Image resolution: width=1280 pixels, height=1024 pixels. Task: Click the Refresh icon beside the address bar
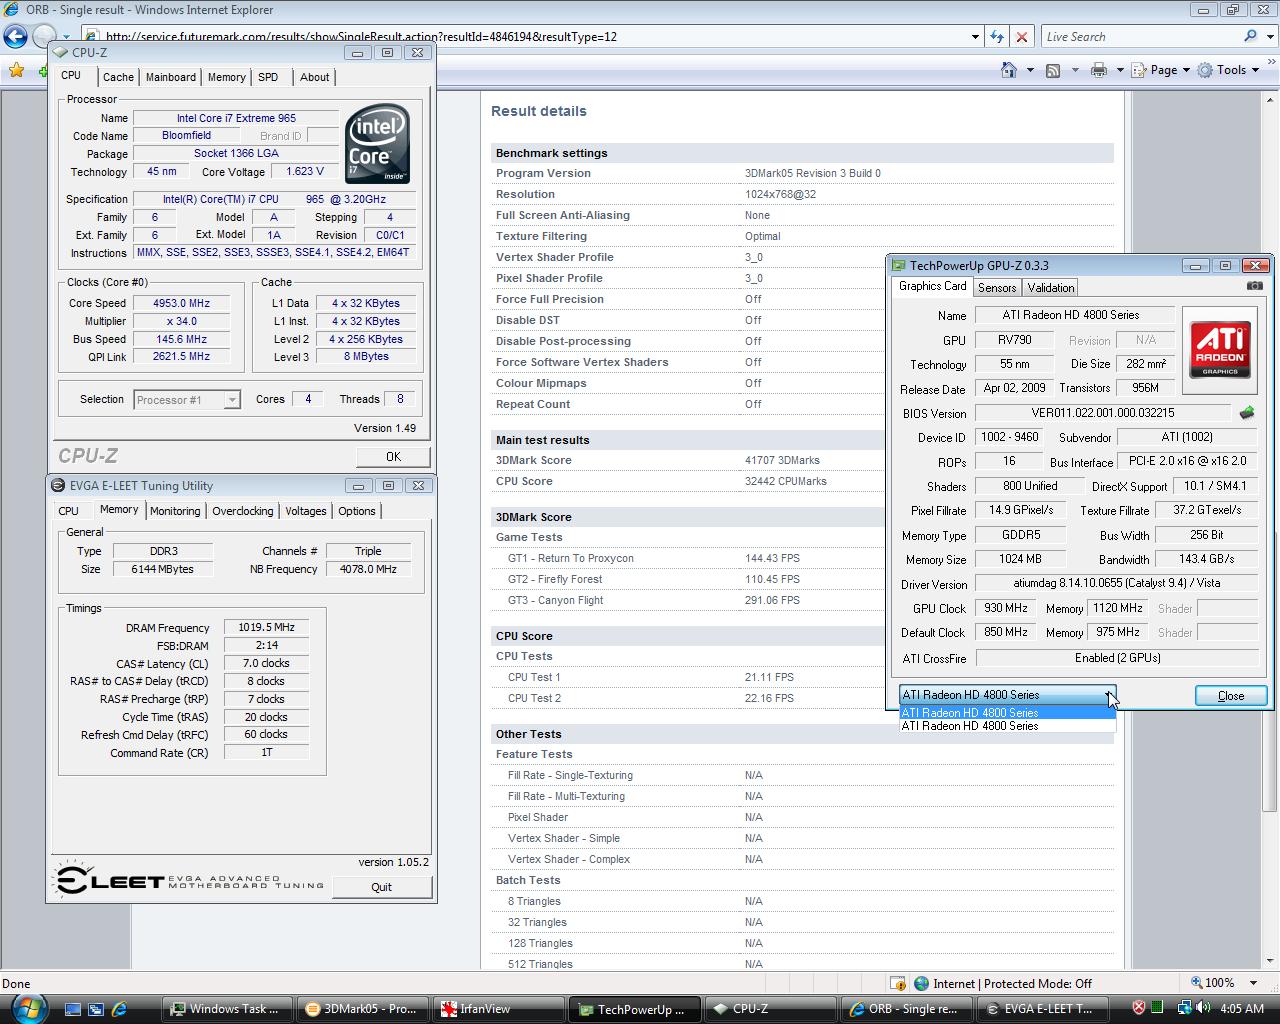click(x=997, y=37)
